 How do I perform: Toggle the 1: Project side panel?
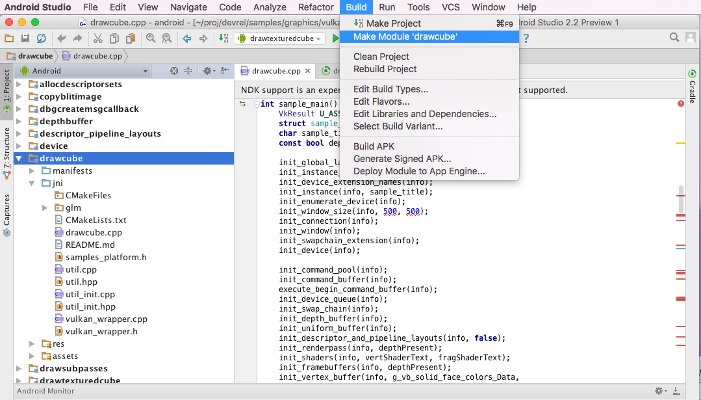point(6,91)
